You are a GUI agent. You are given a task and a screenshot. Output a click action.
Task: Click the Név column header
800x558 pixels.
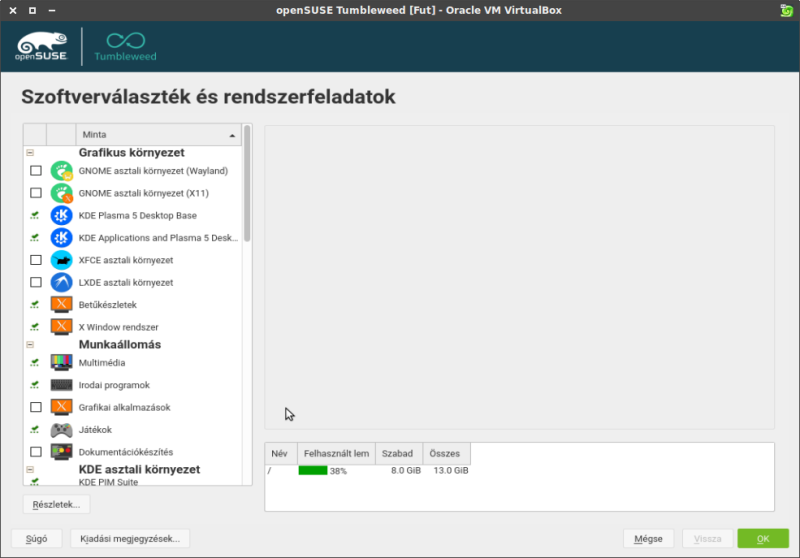(x=281, y=453)
